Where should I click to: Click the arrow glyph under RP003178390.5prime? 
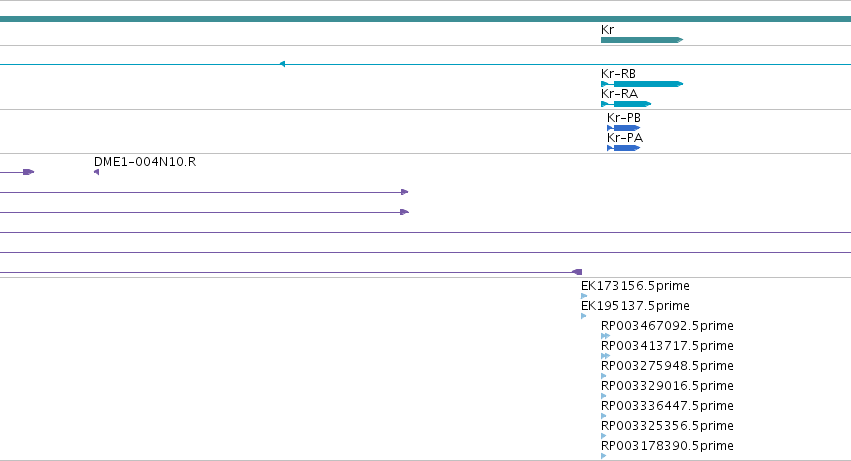(604, 456)
